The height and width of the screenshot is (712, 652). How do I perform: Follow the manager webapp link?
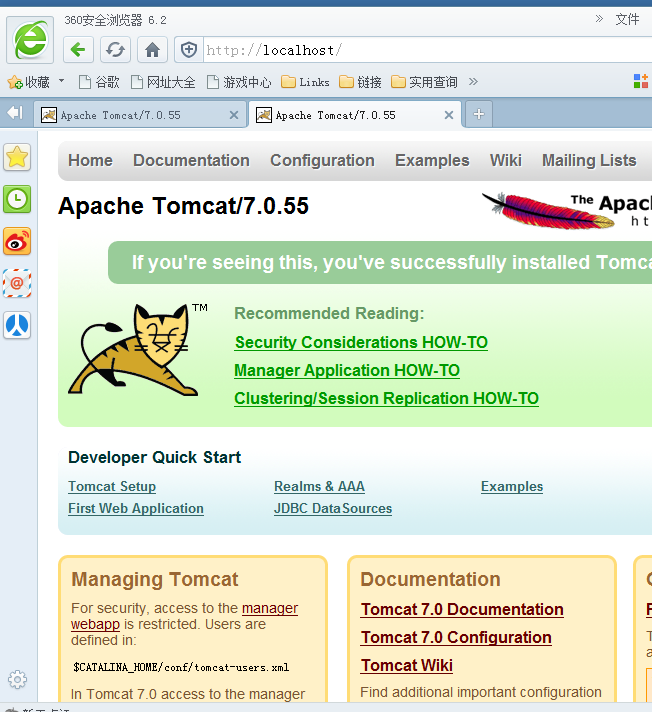pyautogui.click(x=270, y=608)
